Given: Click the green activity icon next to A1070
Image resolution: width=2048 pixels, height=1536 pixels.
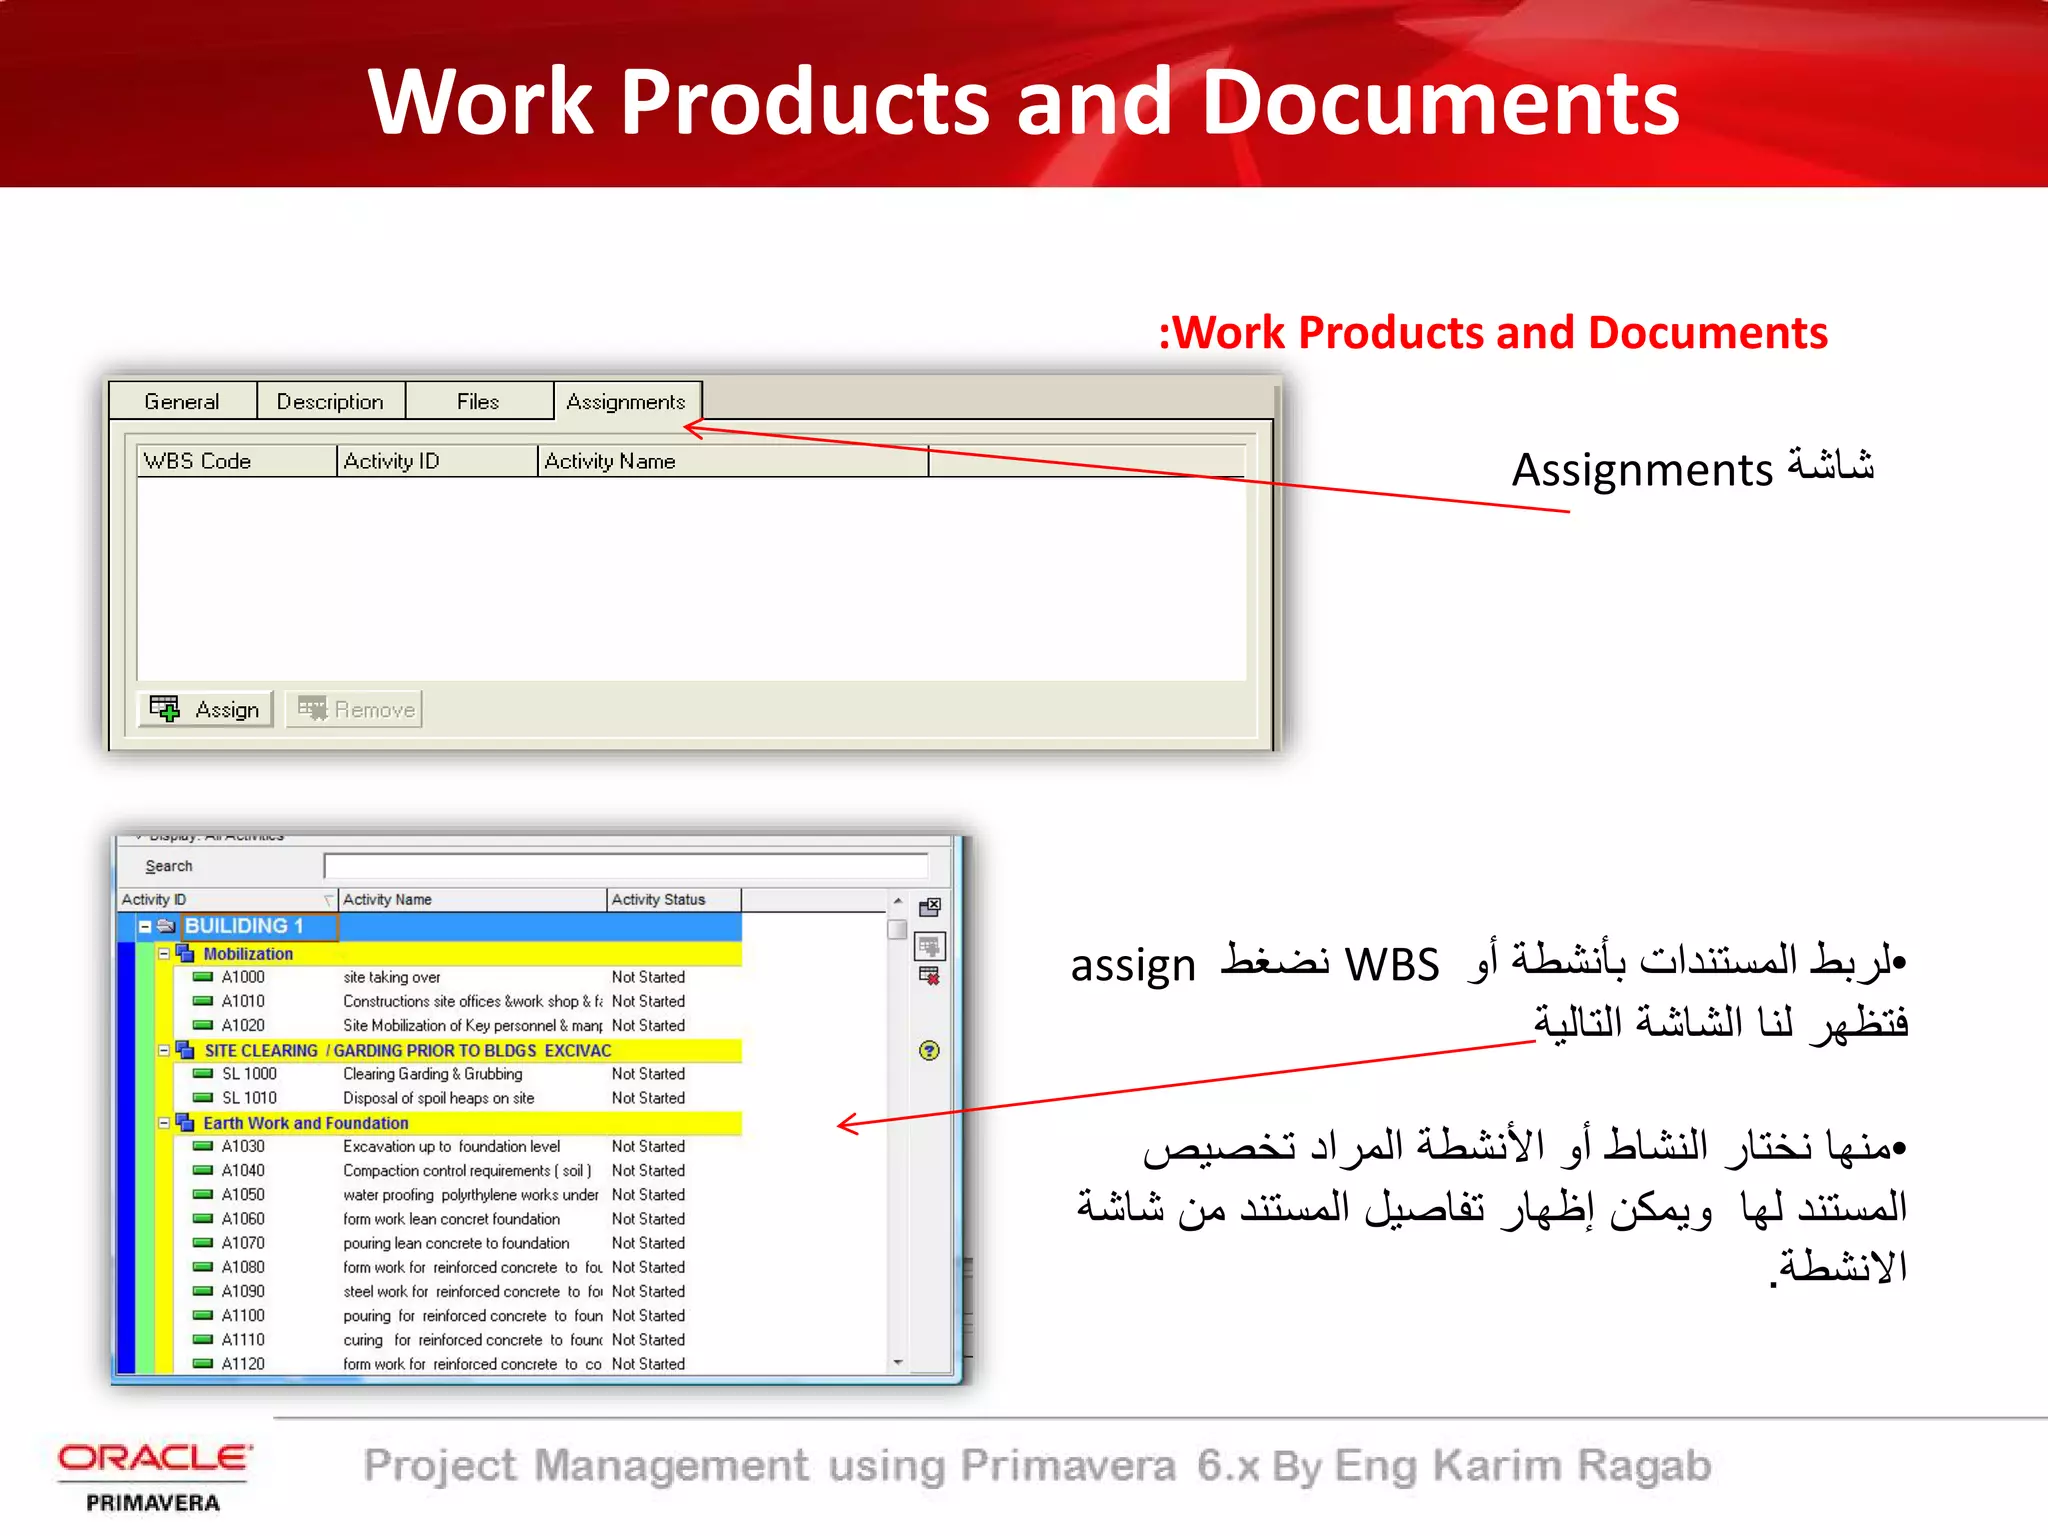Looking at the screenshot, I should point(203,1243).
